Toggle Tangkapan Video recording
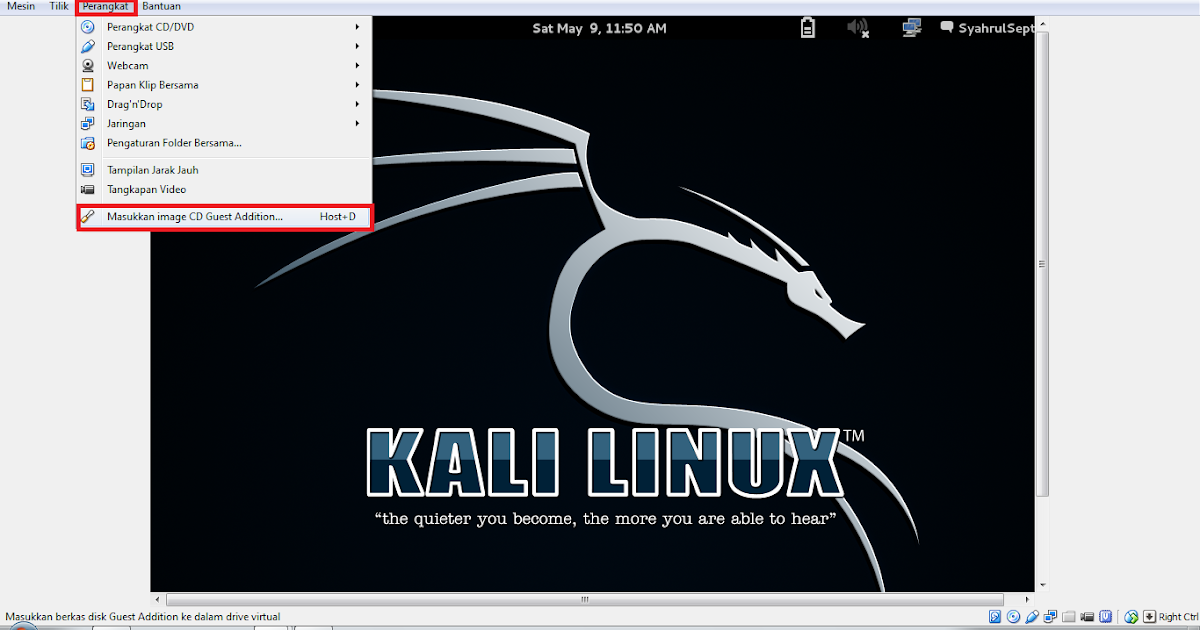The width and height of the screenshot is (1200, 630). (223, 189)
